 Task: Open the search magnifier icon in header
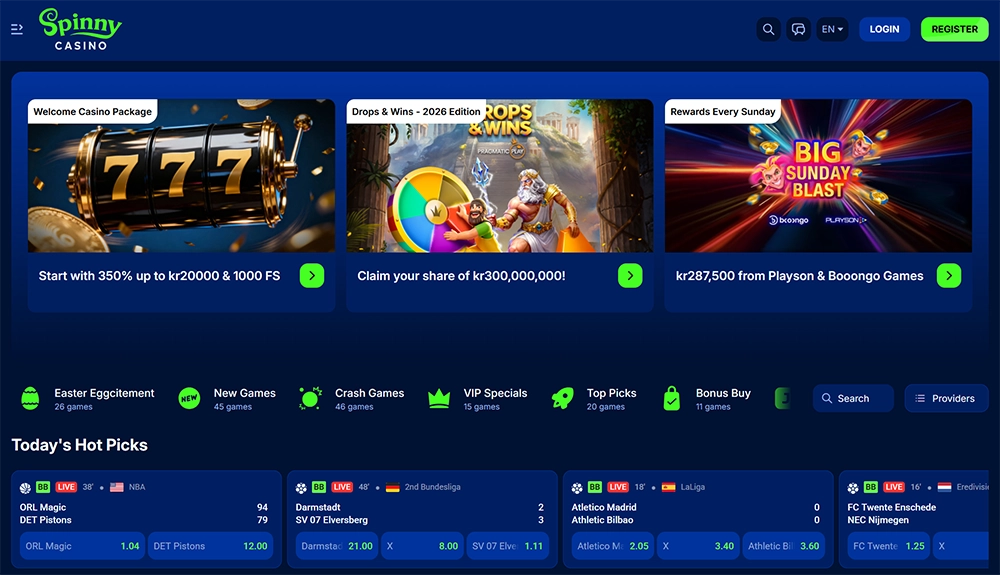tap(768, 29)
